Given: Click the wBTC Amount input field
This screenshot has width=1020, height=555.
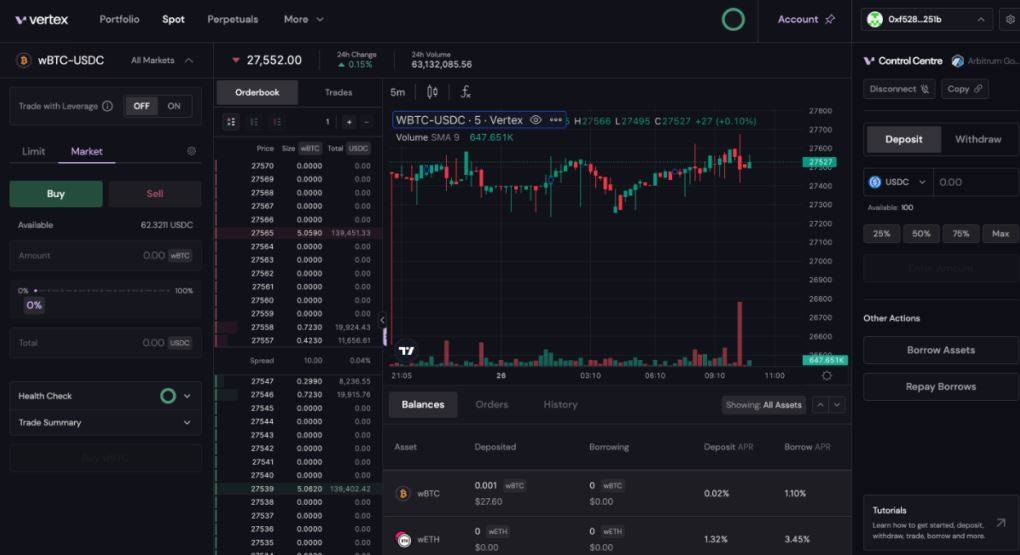Looking at the screenshot, I should 105,256.
